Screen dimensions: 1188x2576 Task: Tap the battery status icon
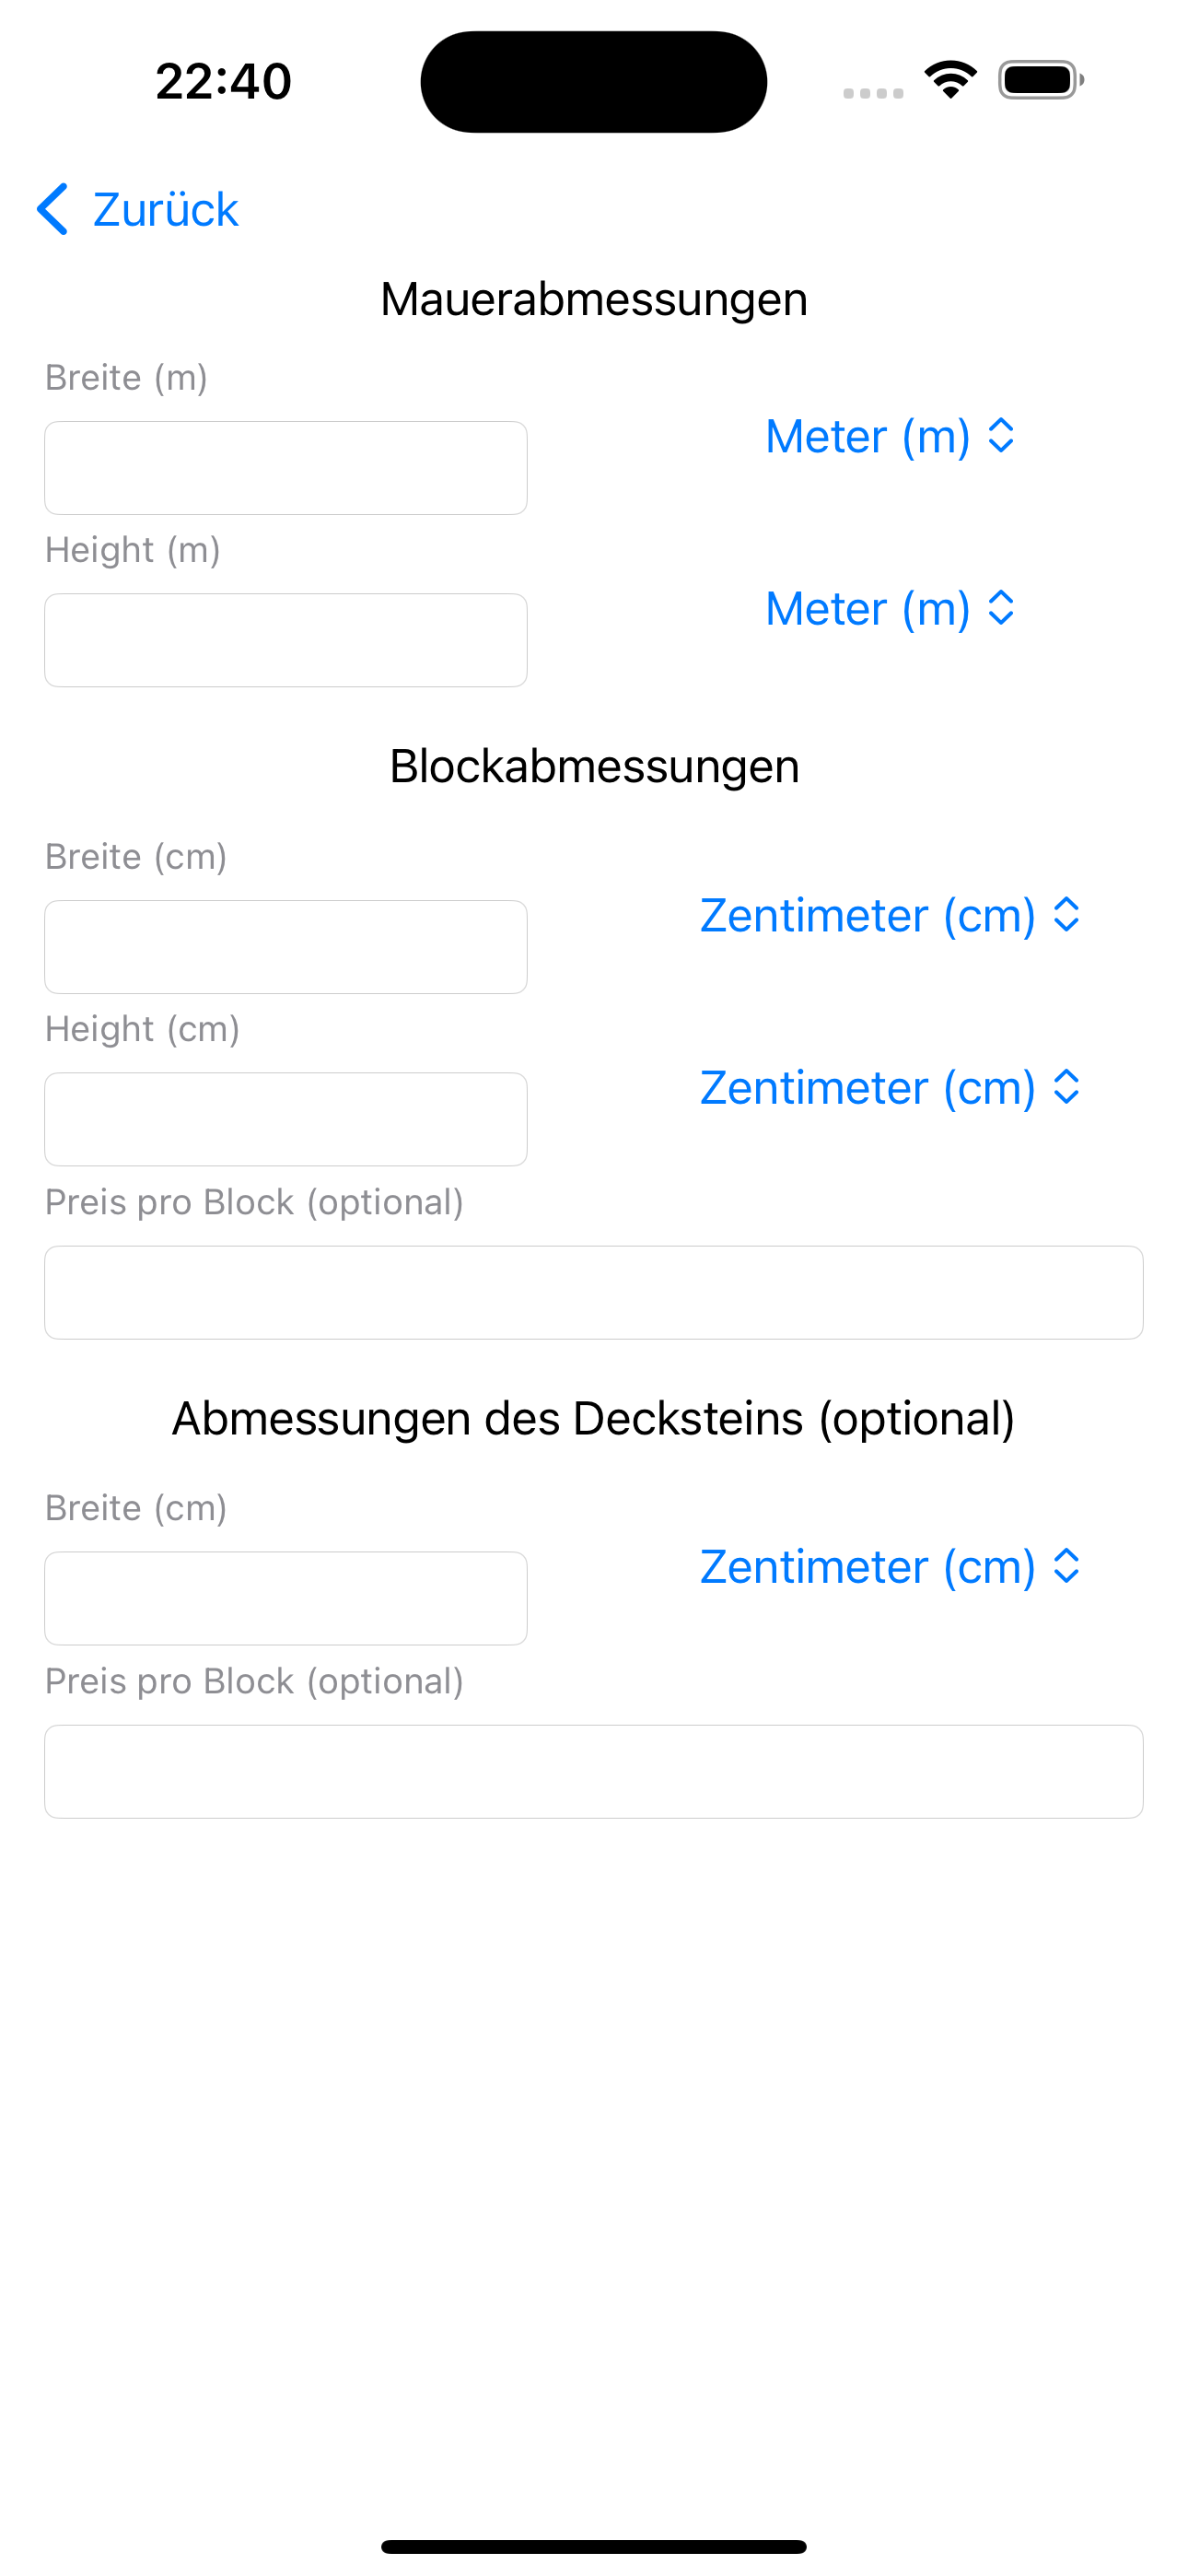click(1041, 80)
